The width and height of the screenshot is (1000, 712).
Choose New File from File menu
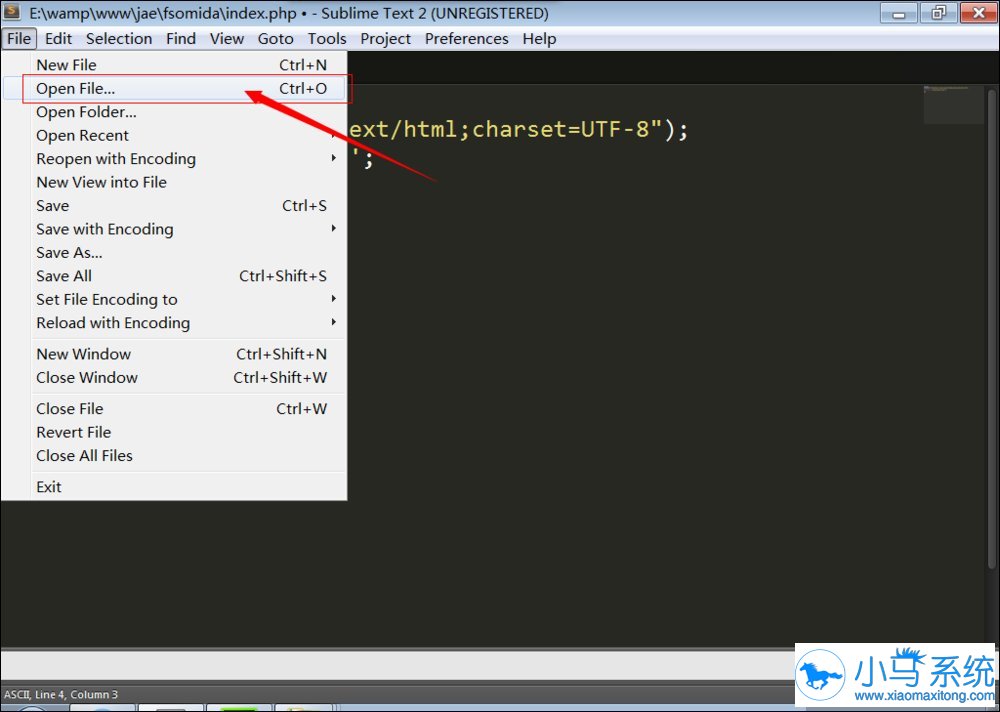coord(174,65)
